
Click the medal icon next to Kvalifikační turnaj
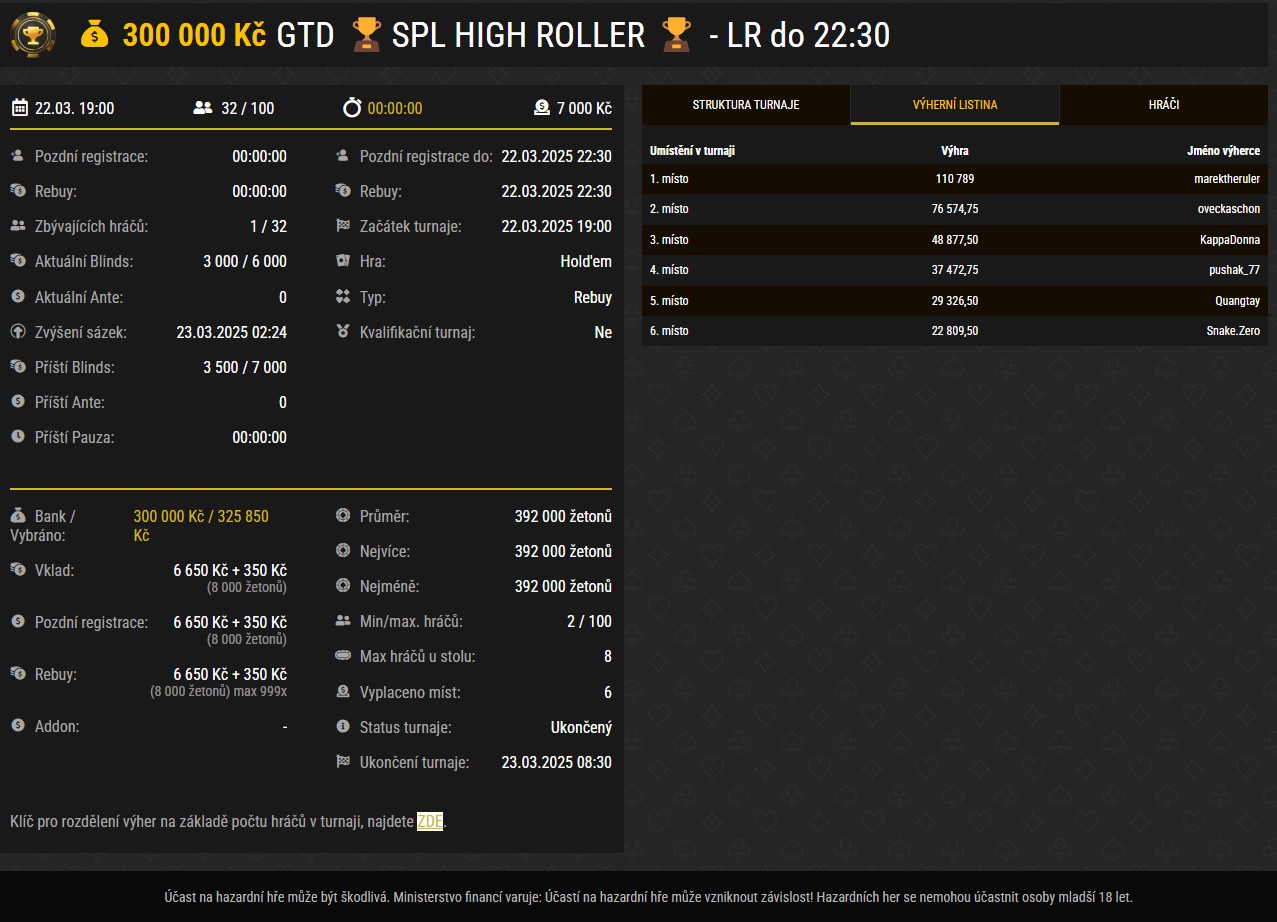coord(343,332)
